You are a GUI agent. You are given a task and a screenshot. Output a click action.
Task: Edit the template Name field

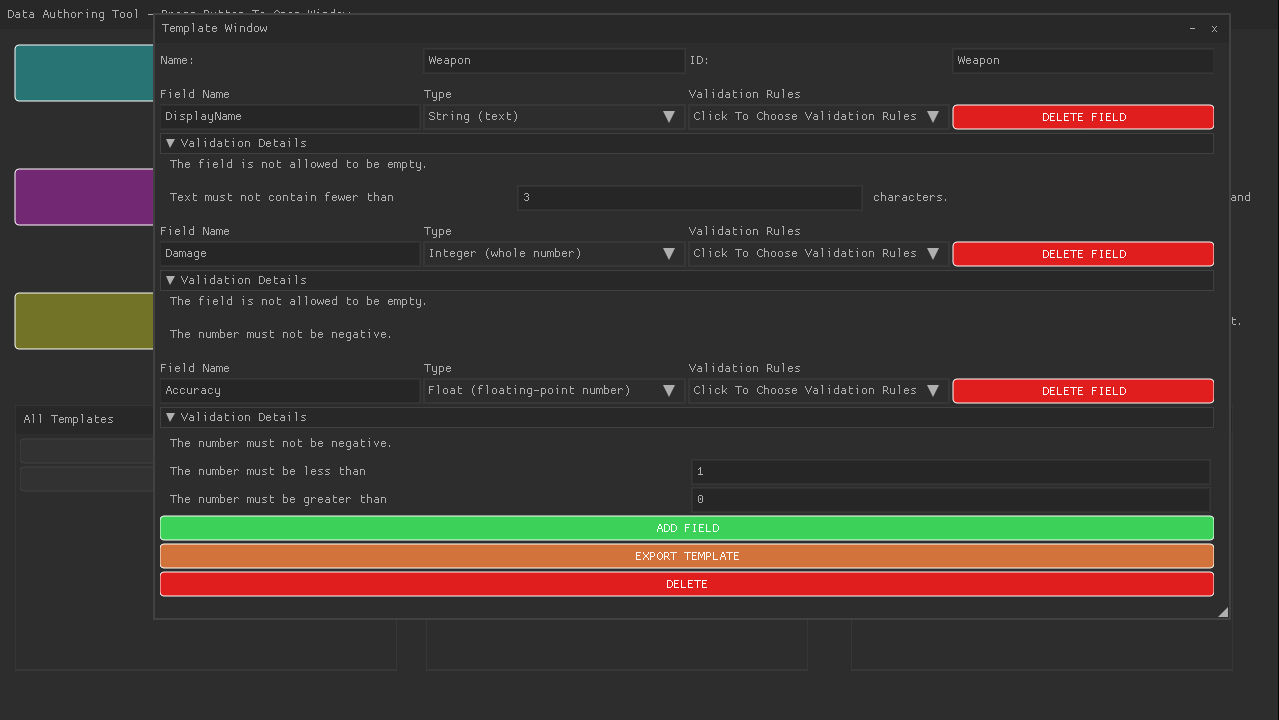(x=553, y=60)
